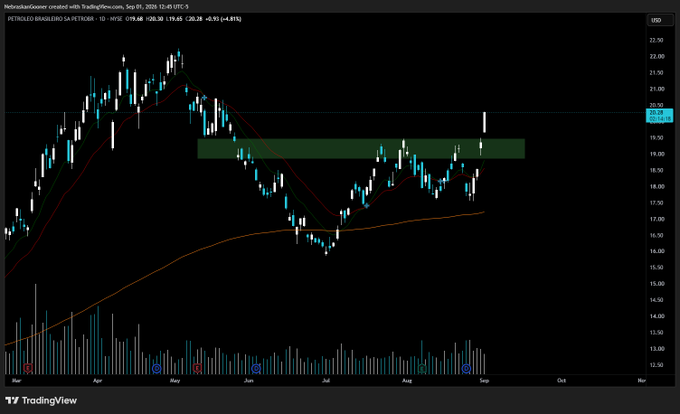Click the Sep label on time axis
680x414 pixels.
pos(484,381)
